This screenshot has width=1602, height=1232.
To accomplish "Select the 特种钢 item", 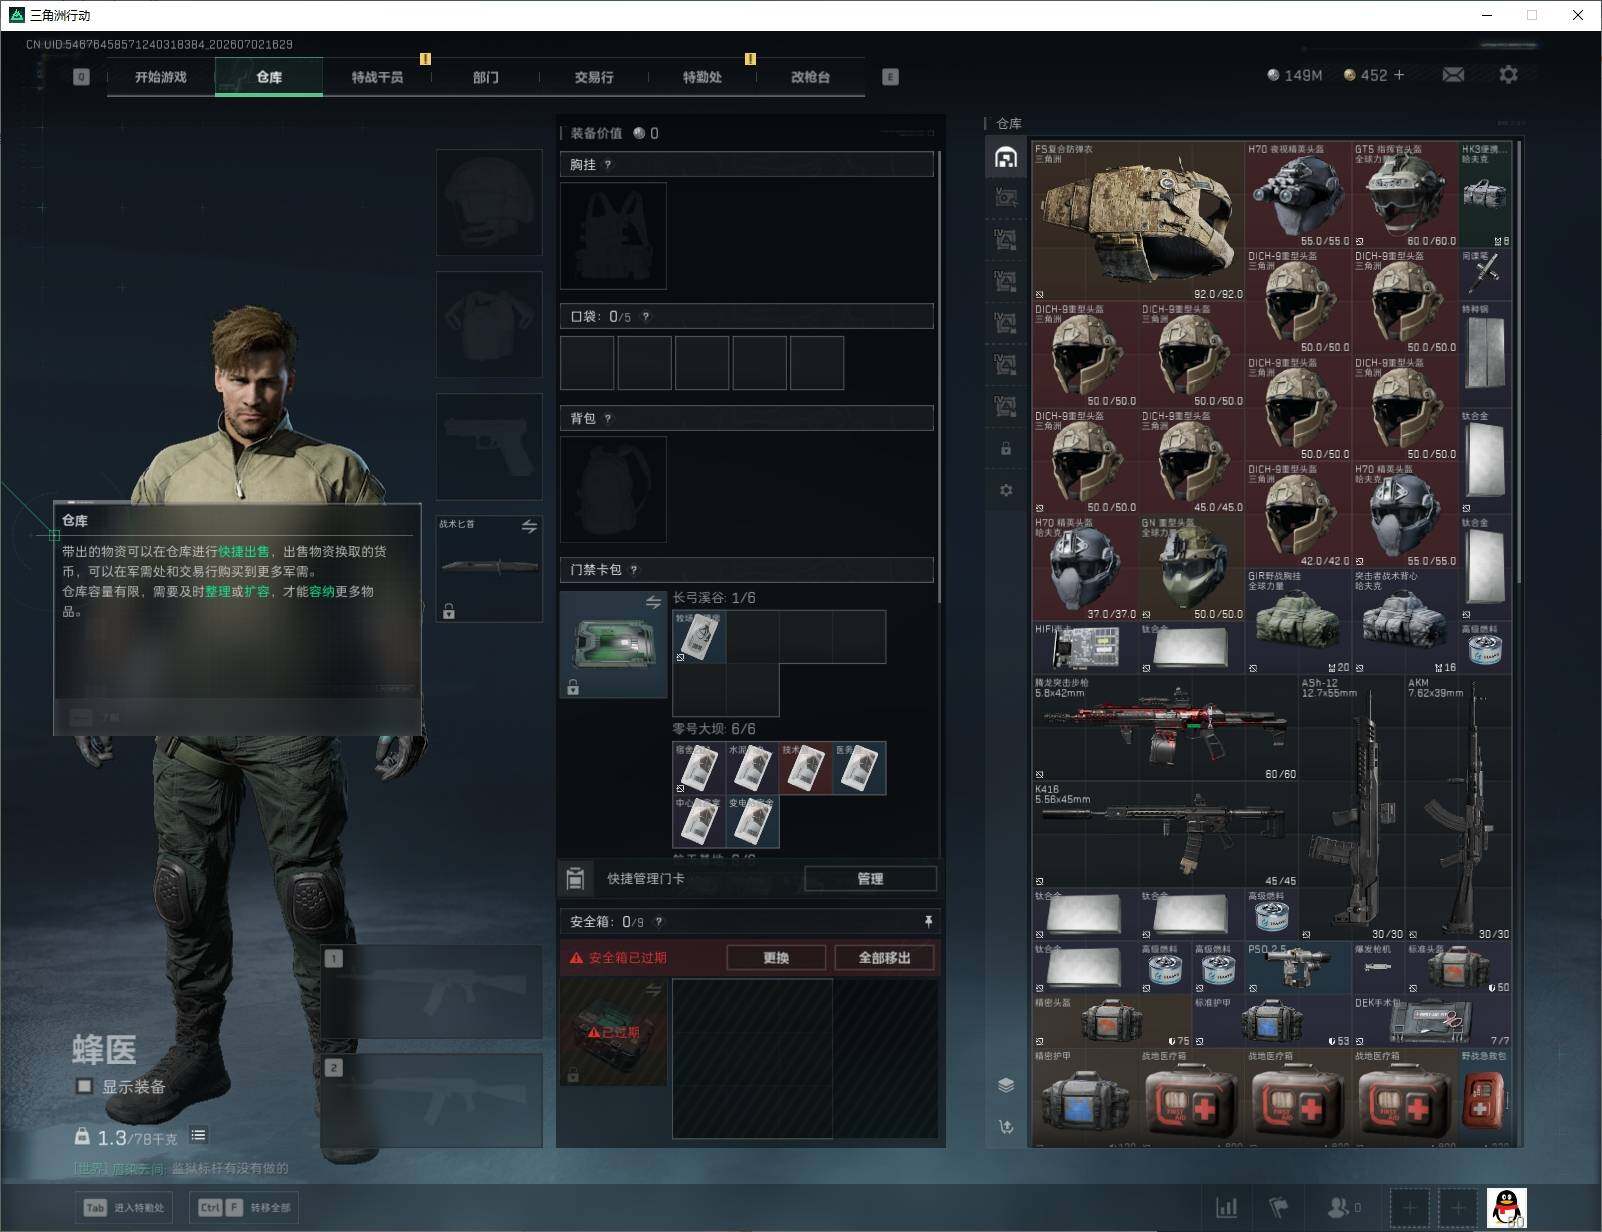I will pyautogui.click(x=1485, y=354).
